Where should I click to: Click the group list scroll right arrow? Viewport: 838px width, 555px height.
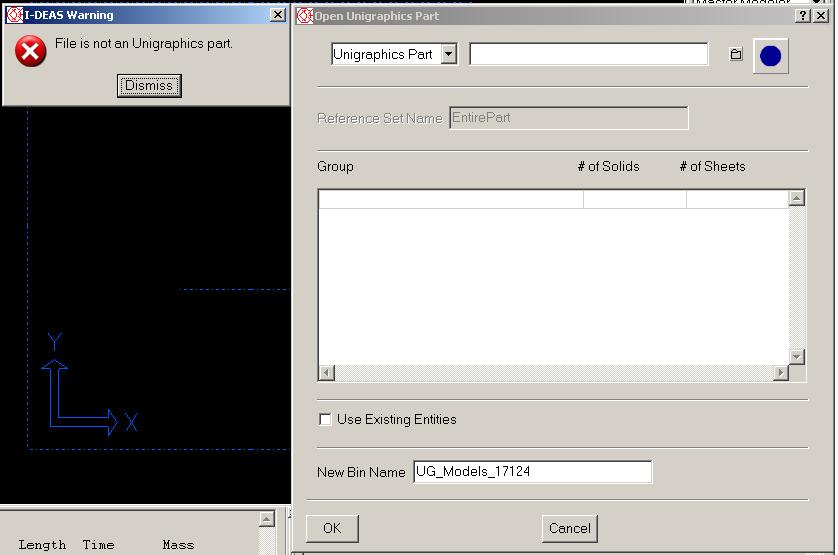[780, 373]
